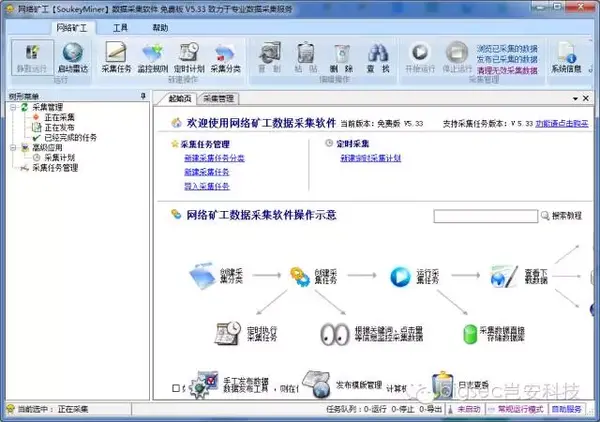The width and height of the screenshot is (600, 422).
Task: Click the 发布模版管理 globe icon
Action: coord(316,385)
